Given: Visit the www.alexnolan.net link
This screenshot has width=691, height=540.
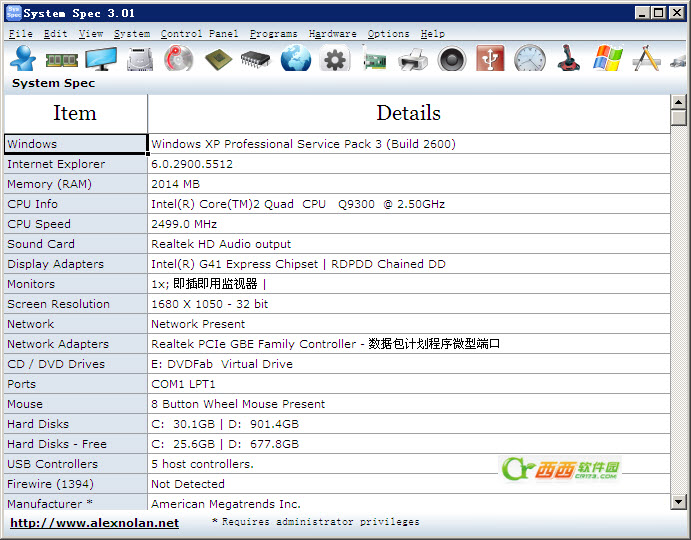Looking at the screenshot, I should tap(94, 523).
